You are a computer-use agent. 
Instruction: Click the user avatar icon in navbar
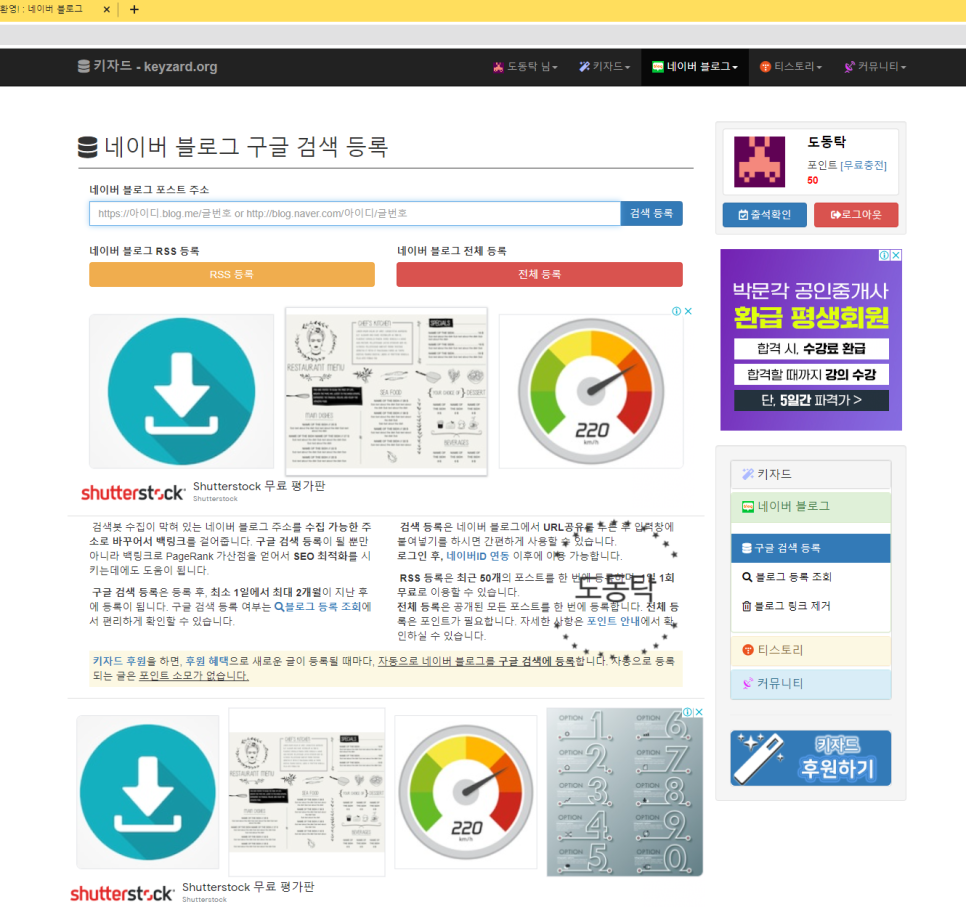(498, 67)
